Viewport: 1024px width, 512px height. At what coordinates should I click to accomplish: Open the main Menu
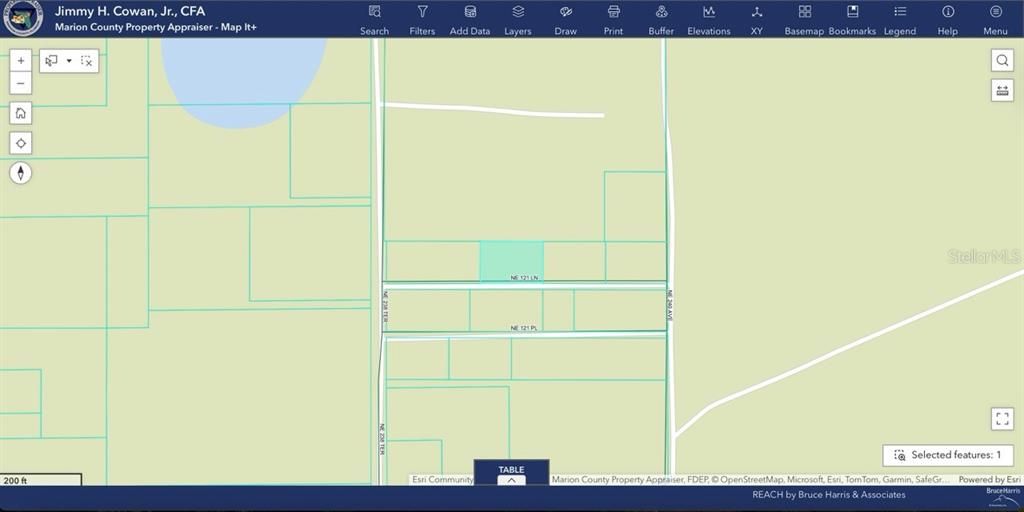(995, 19)
